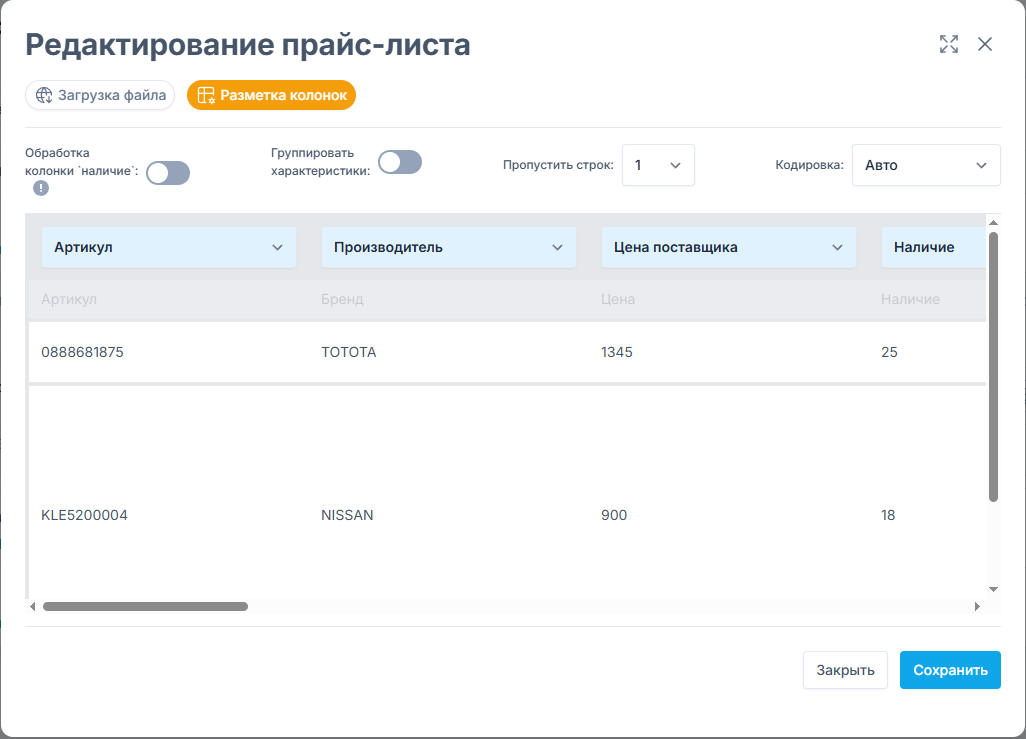Screen dimensions: 1026x739
Task: Close the price list editing dialog
Action: tap(985, 44)
